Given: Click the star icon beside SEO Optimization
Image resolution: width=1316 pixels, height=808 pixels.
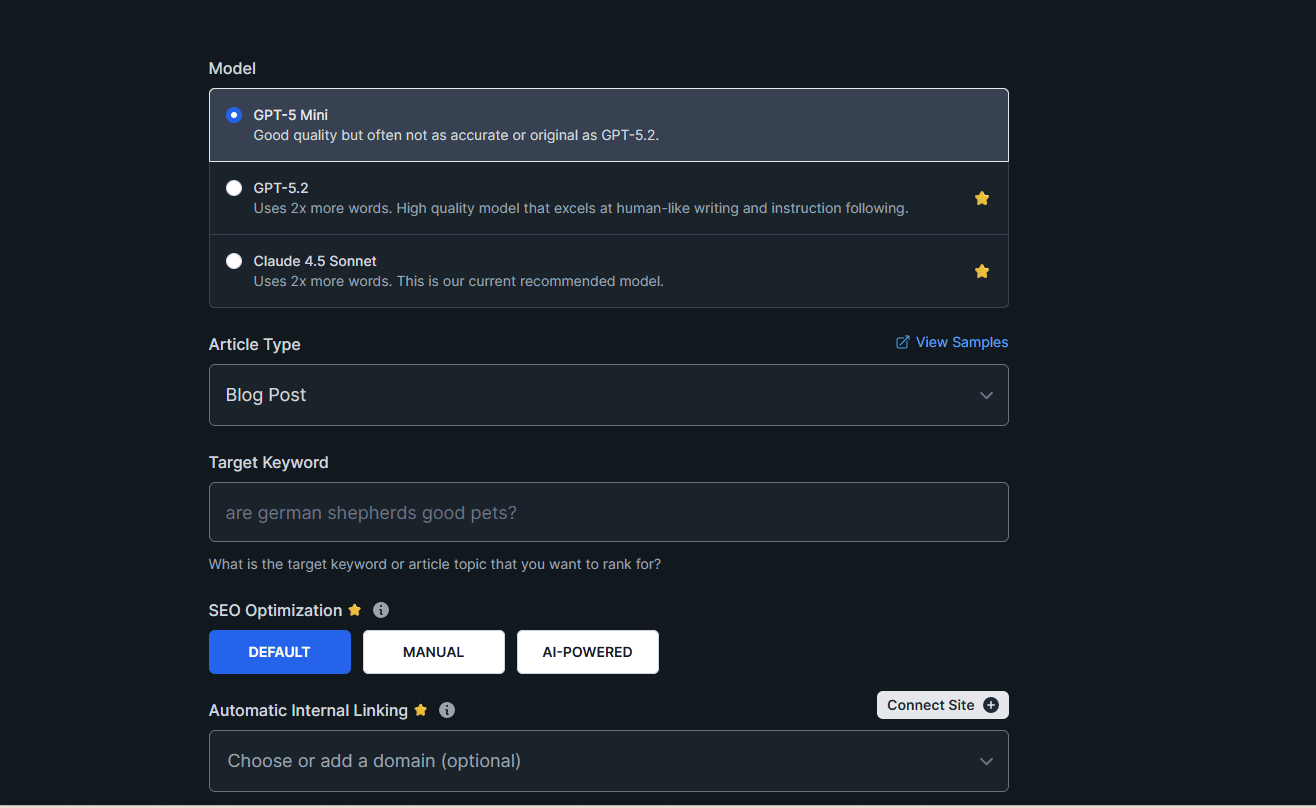Looking at the screenshot, I should tap(355, 610).
